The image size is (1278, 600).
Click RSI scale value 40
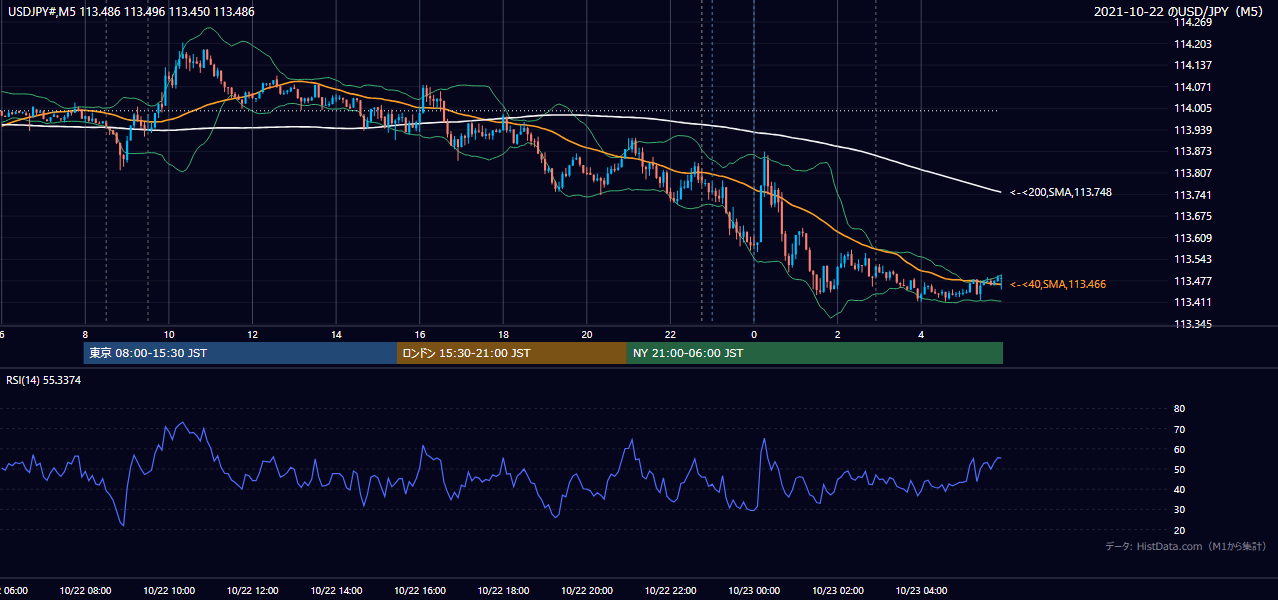pos(1179,489)
